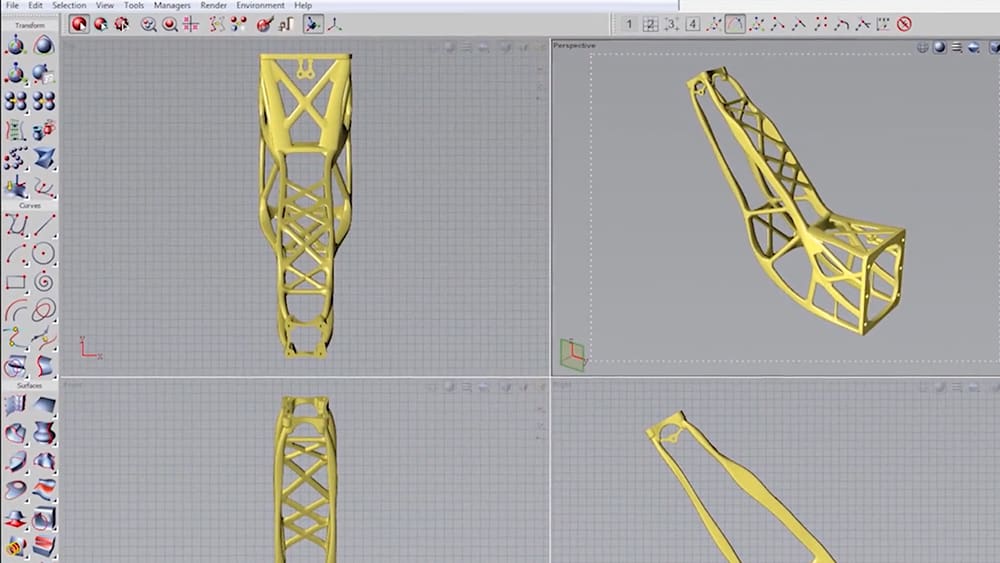Select the Translate tool with sphere and axes
Image resolution: width=1000 pixels, height=563 pixels.
tap(15, 46)
